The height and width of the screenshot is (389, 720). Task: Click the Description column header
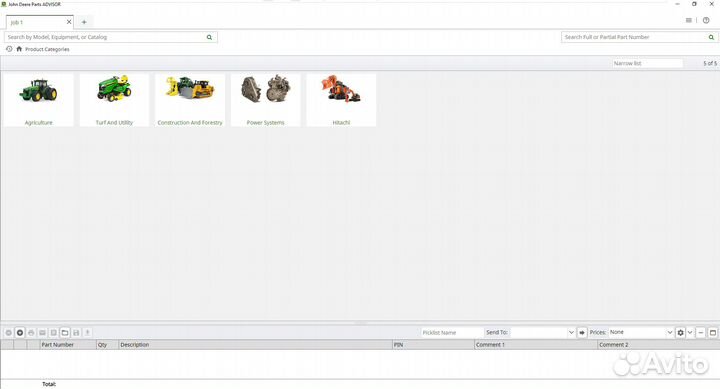click(255, 344)
